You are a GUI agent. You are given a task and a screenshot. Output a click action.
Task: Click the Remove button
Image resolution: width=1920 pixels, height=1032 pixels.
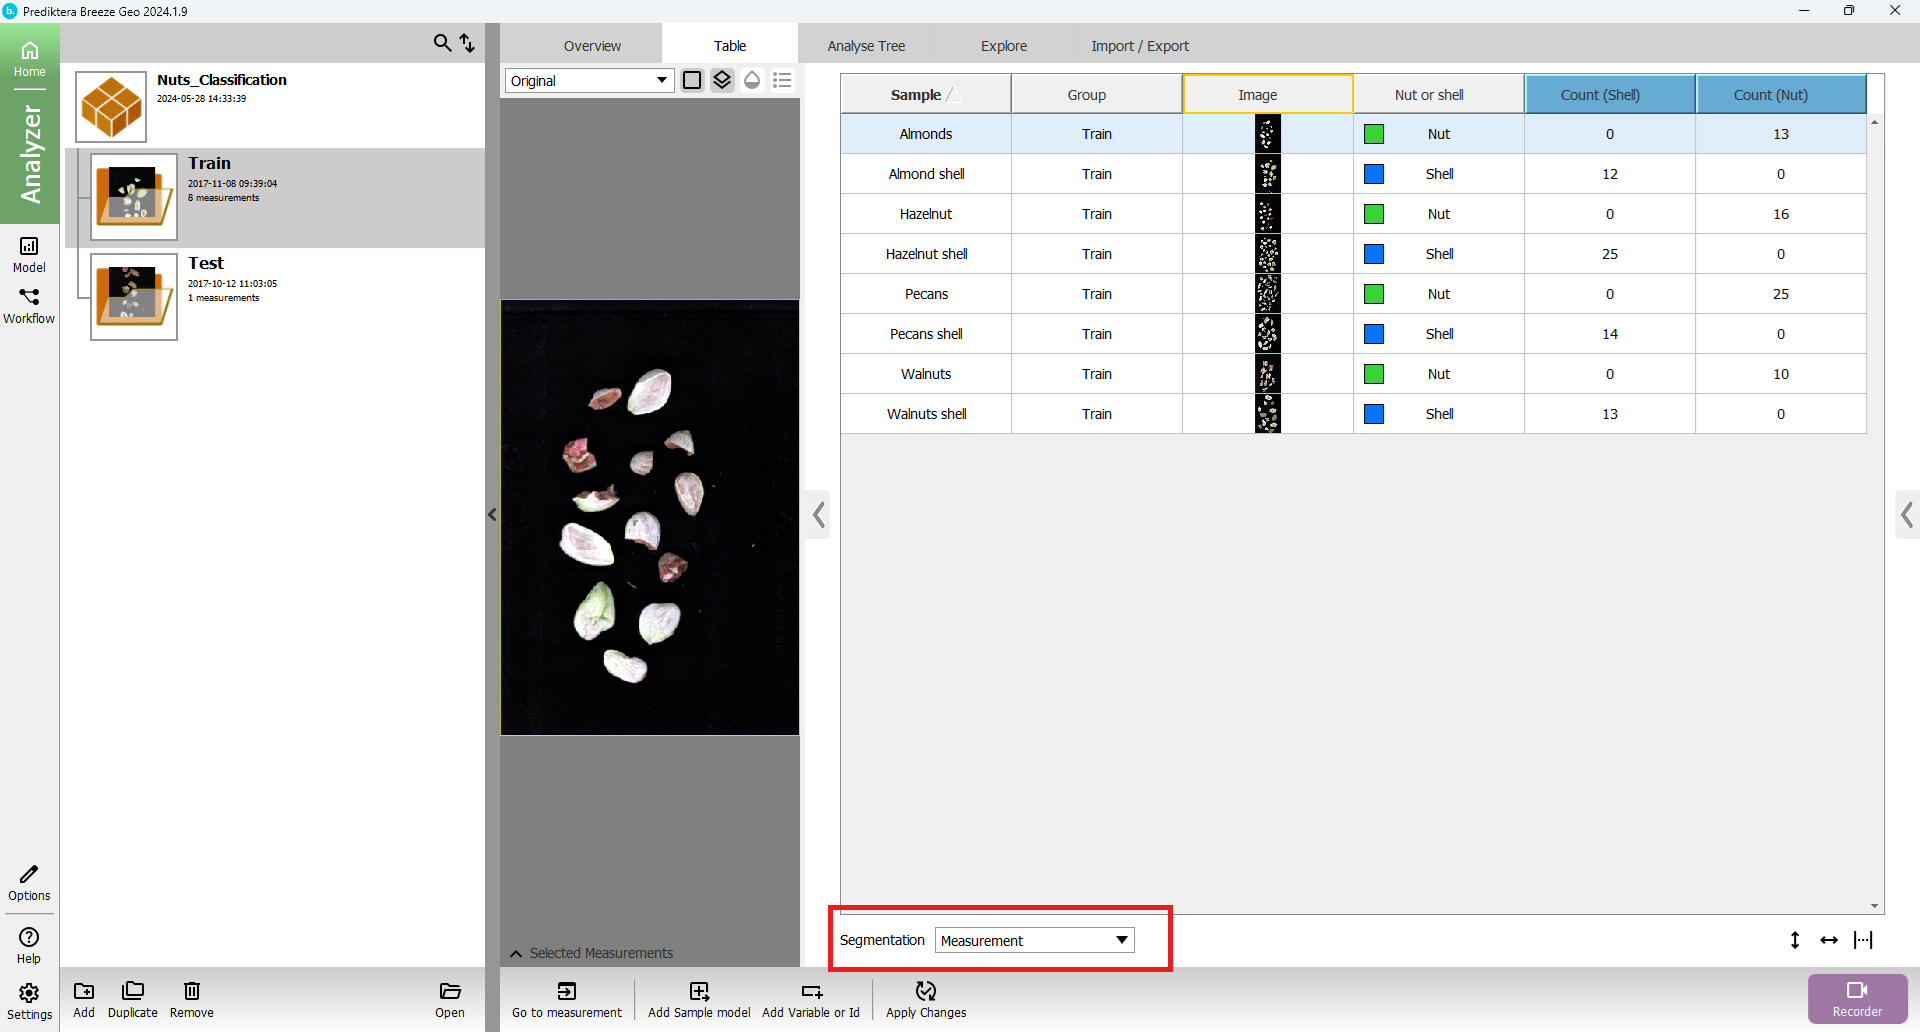(x=192, y=999)
